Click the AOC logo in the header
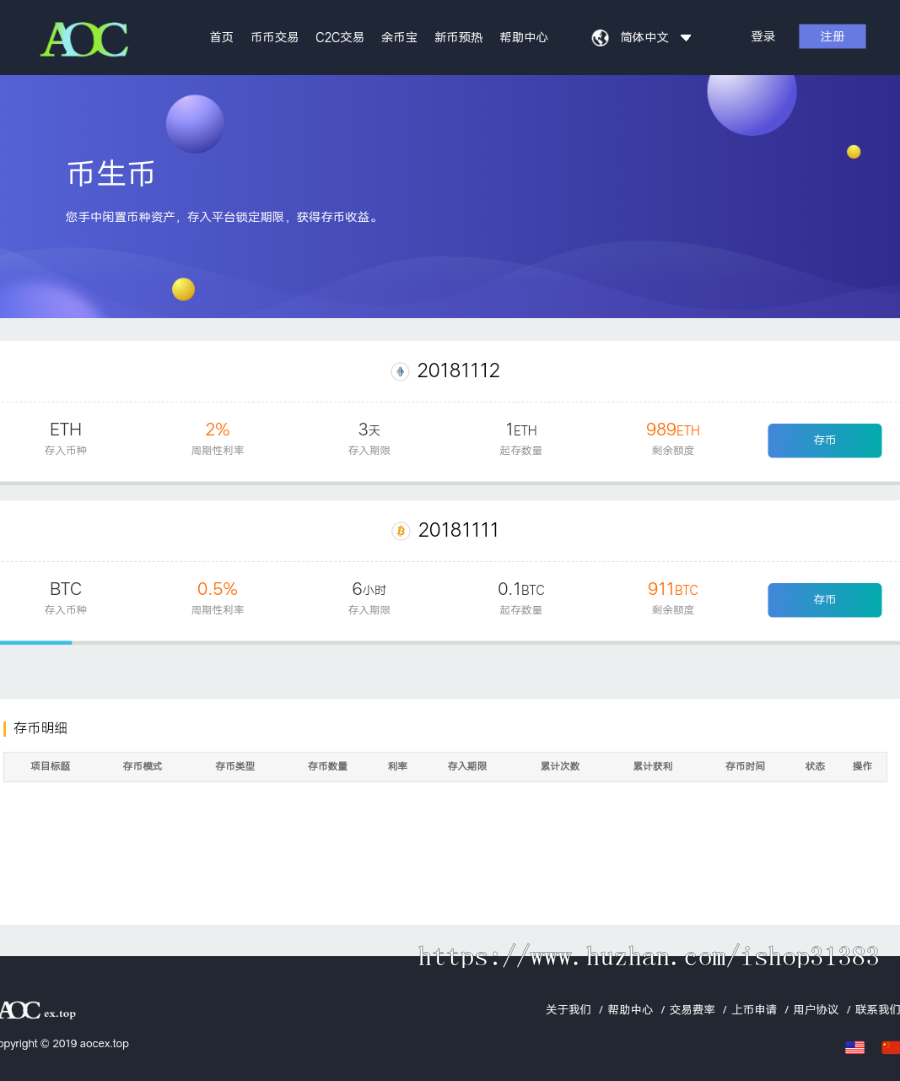Viewport: 900px width, 1081px height. [83, 38]
